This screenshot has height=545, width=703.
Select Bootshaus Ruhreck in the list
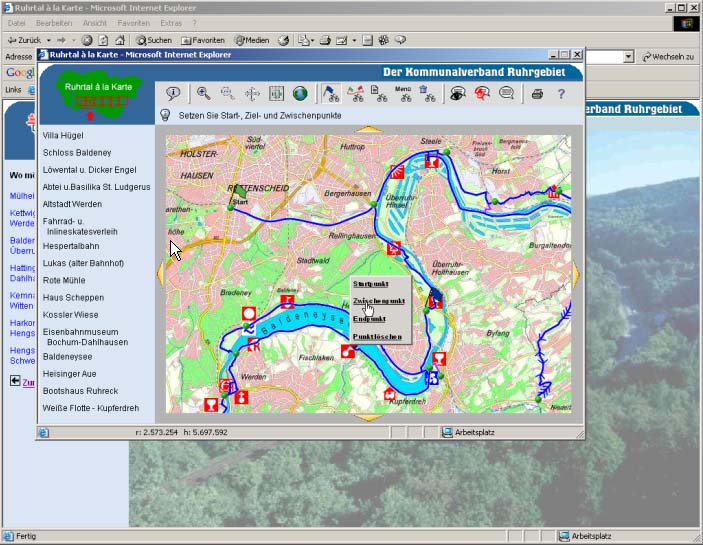(80, 391)
